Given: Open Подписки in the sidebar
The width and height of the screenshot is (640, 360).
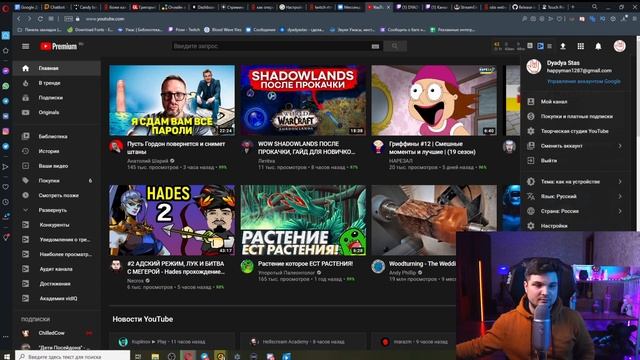Looking at the screenshot, I should (x=56, y=98).
